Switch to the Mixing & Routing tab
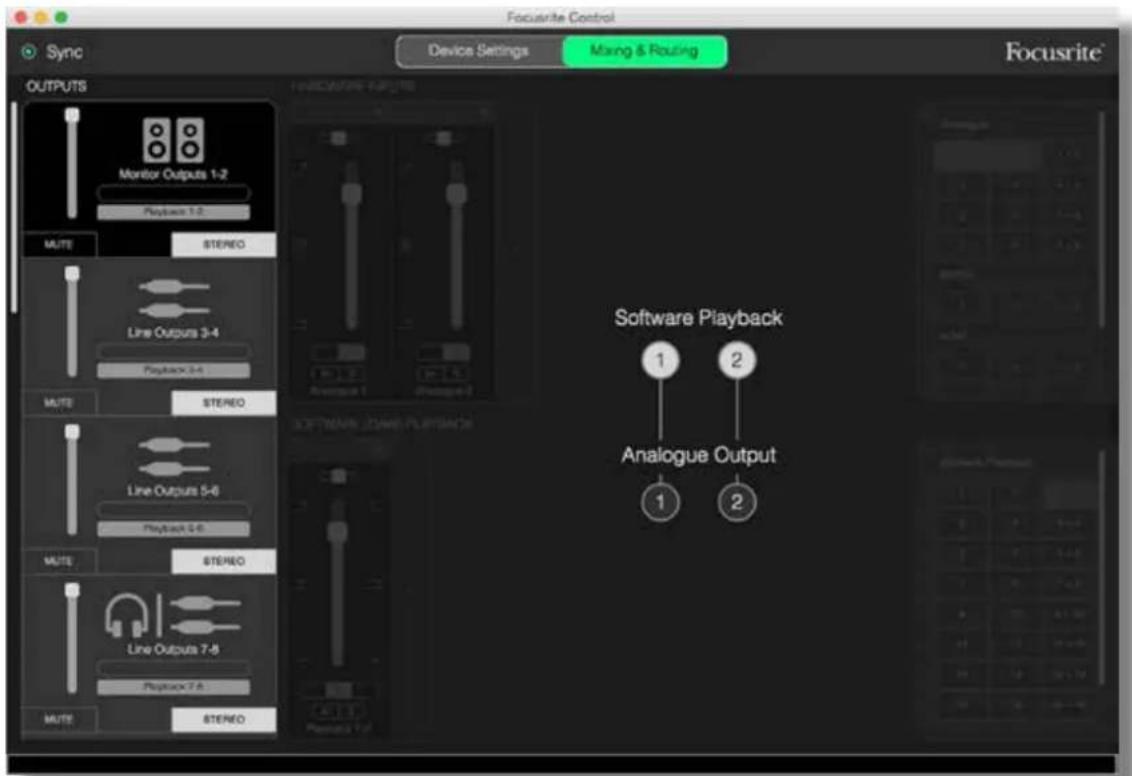The height and width of the screenshot is (776, 1132). 644,51
